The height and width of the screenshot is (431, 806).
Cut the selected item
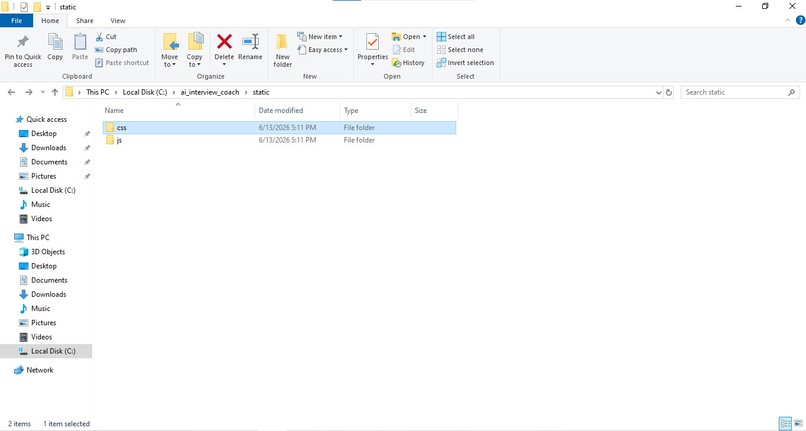click(106, 37)
